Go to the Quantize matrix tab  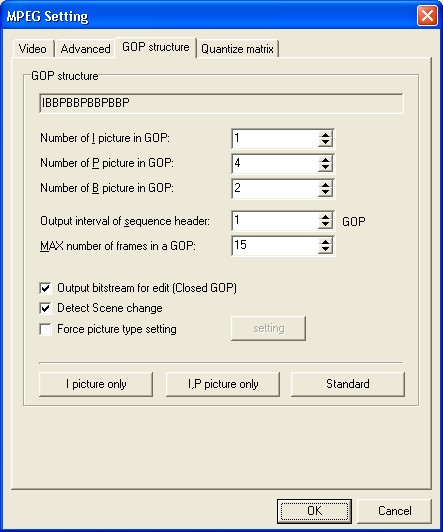pos(237,49)
